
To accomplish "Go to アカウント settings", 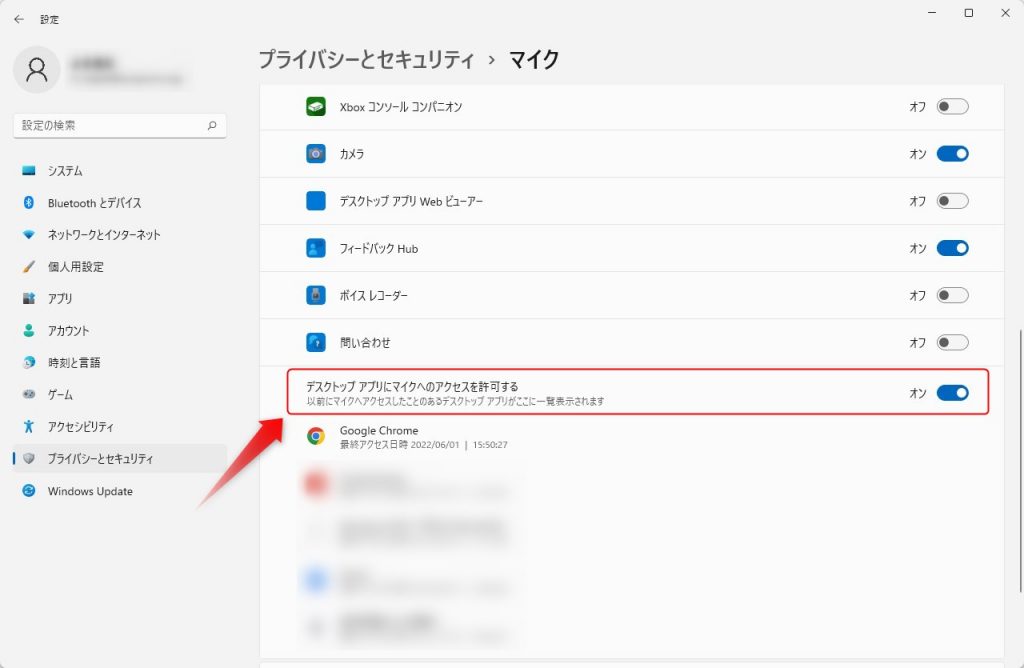I will click(120, 330).
